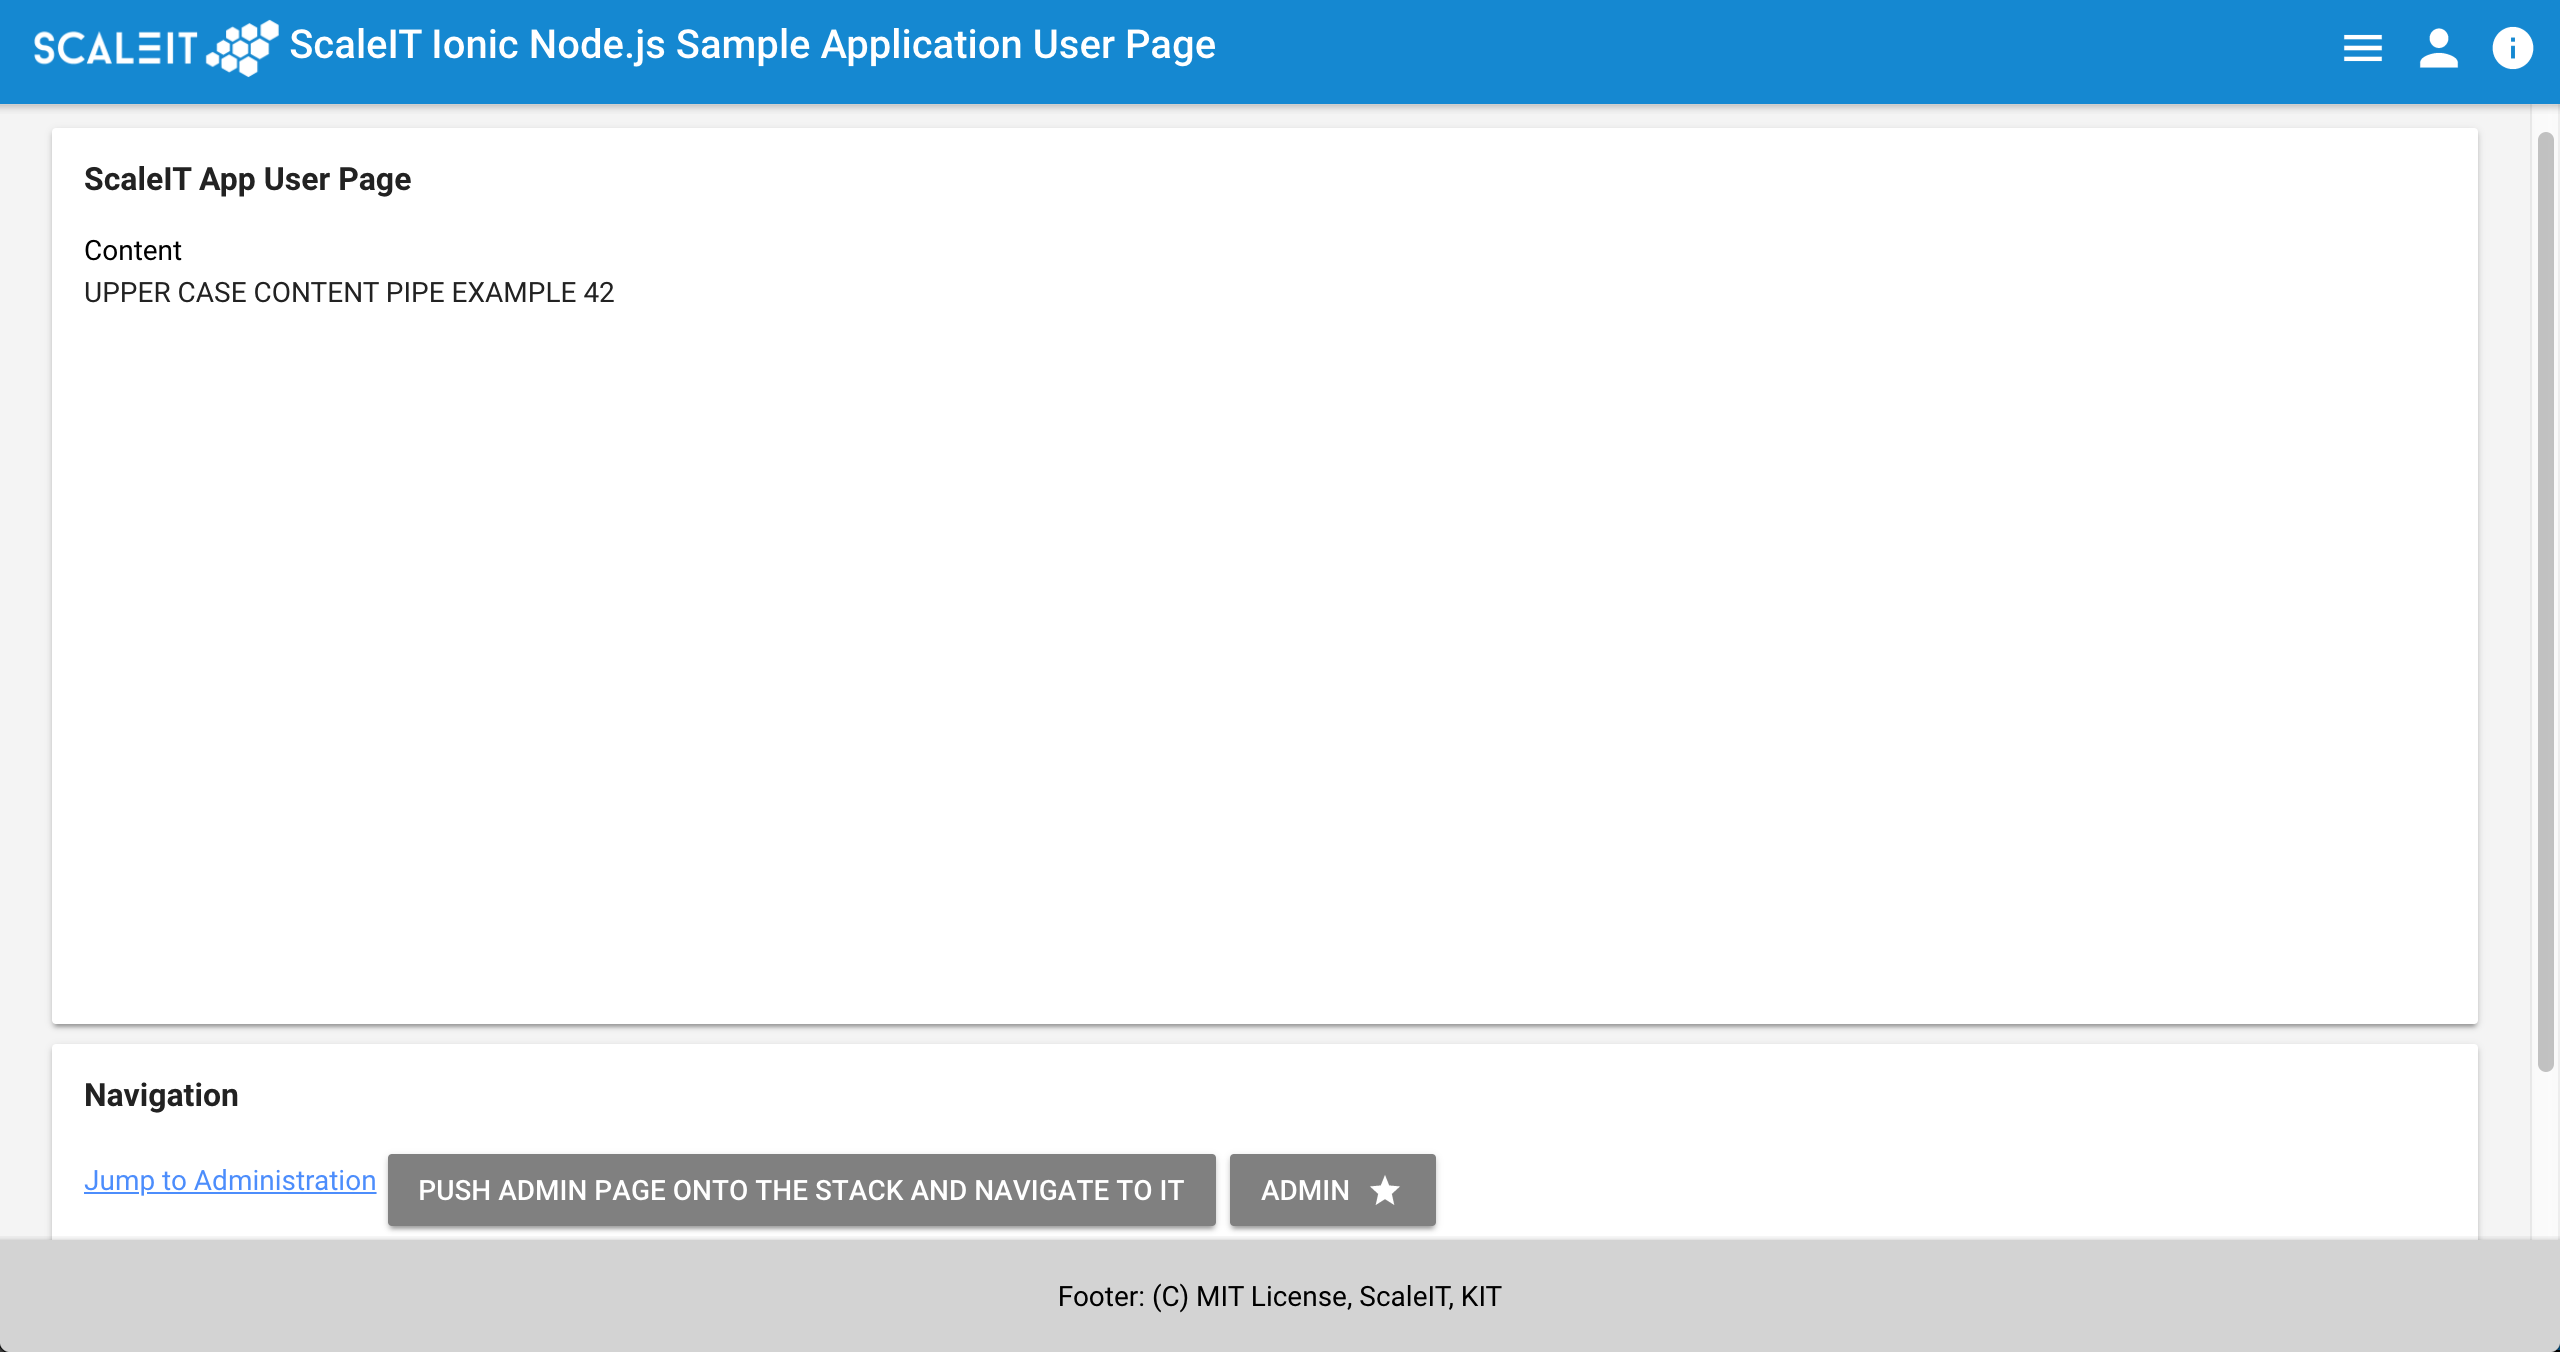Follow the Jump to Administration link

coord(230,1180)
